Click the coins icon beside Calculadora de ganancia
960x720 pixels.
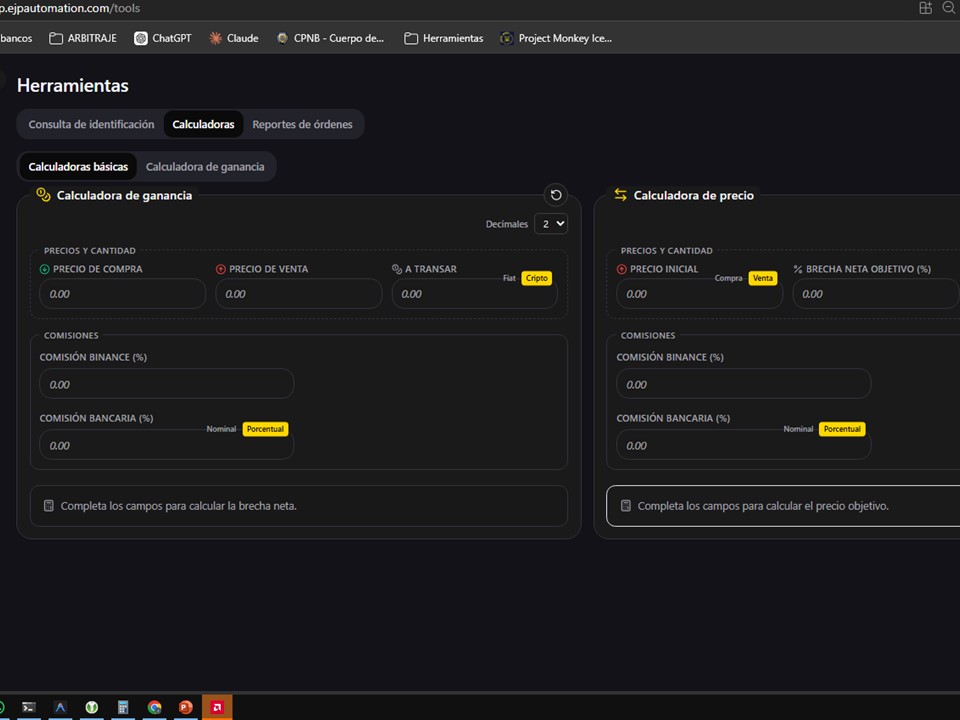click(x=43, y=195)
